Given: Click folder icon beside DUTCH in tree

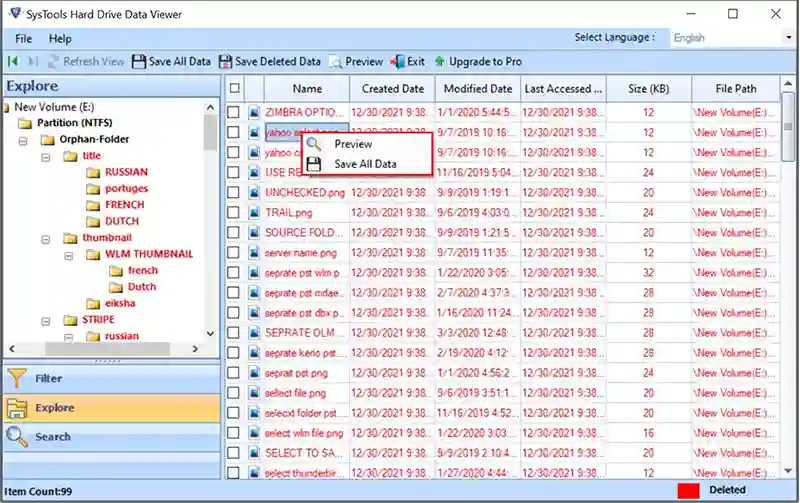Looking at the screenshot, I should 93,221.
